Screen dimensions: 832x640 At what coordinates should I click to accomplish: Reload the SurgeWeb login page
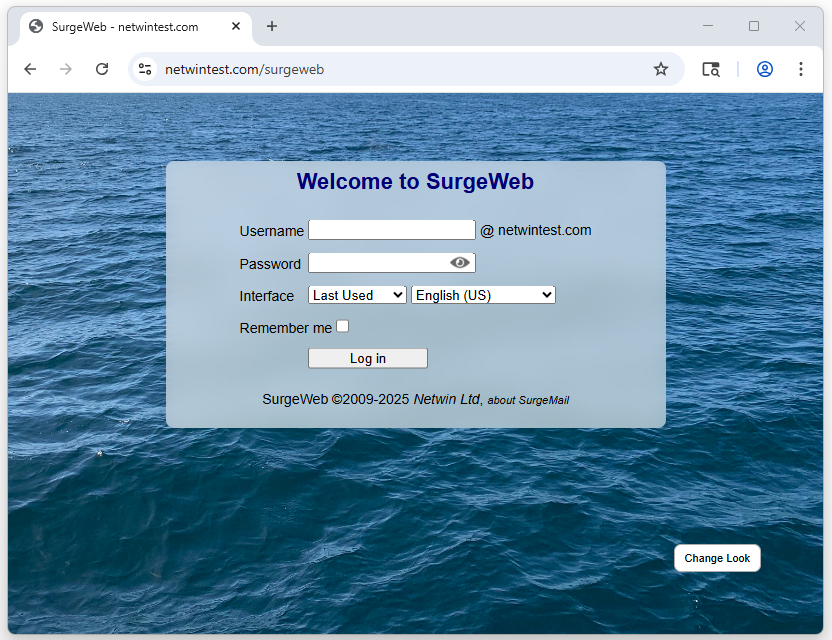pos(102,69)
